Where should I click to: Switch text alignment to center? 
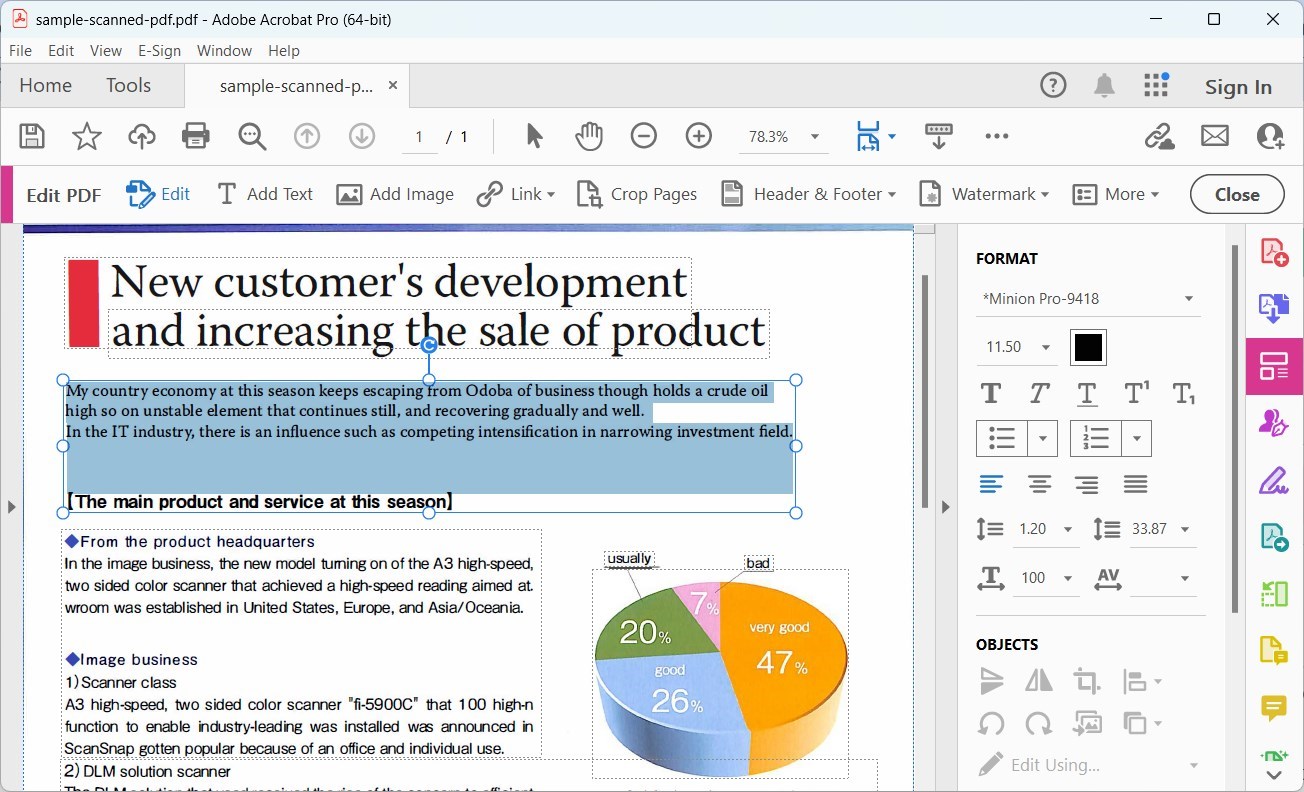pyautogui.click(x=1039, y=484)
